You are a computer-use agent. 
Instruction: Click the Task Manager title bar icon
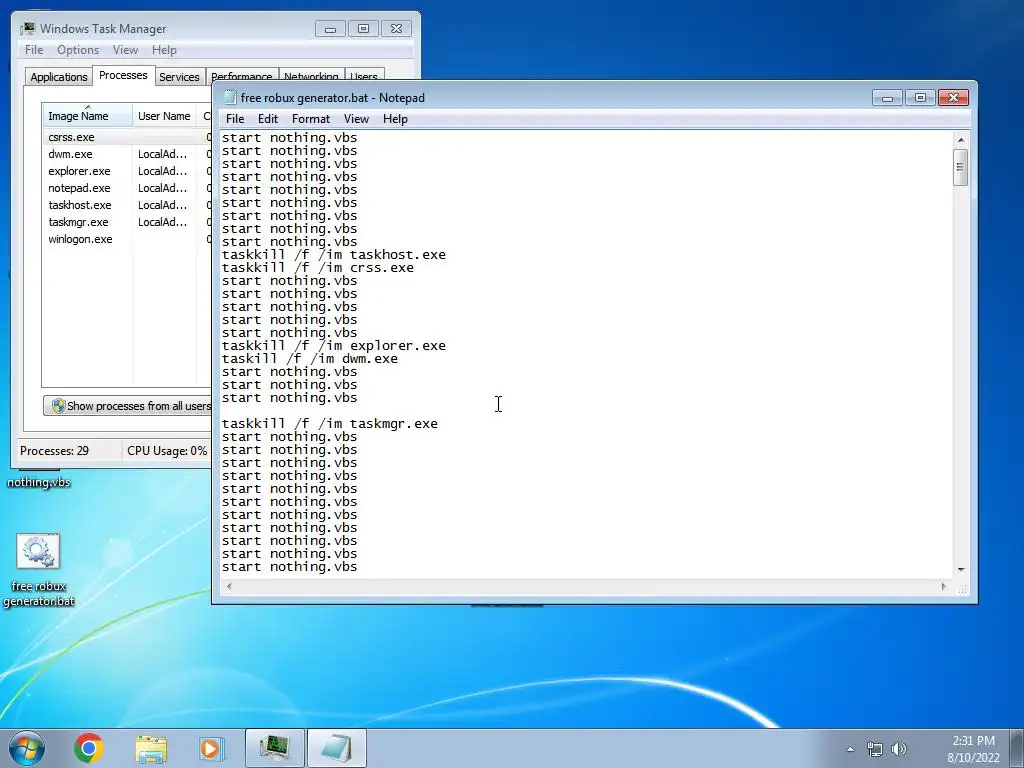(27, 29)
